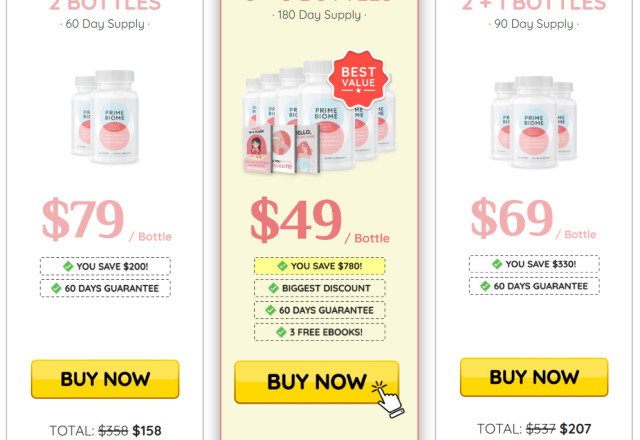Click the pointing hand cursor icon
640x440 pixels.
click(x=388, y=400)
